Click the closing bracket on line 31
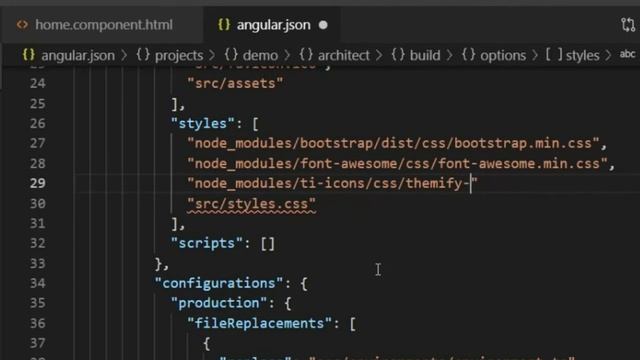This screenshot has width=640, height=360. (x=175, y=224)
